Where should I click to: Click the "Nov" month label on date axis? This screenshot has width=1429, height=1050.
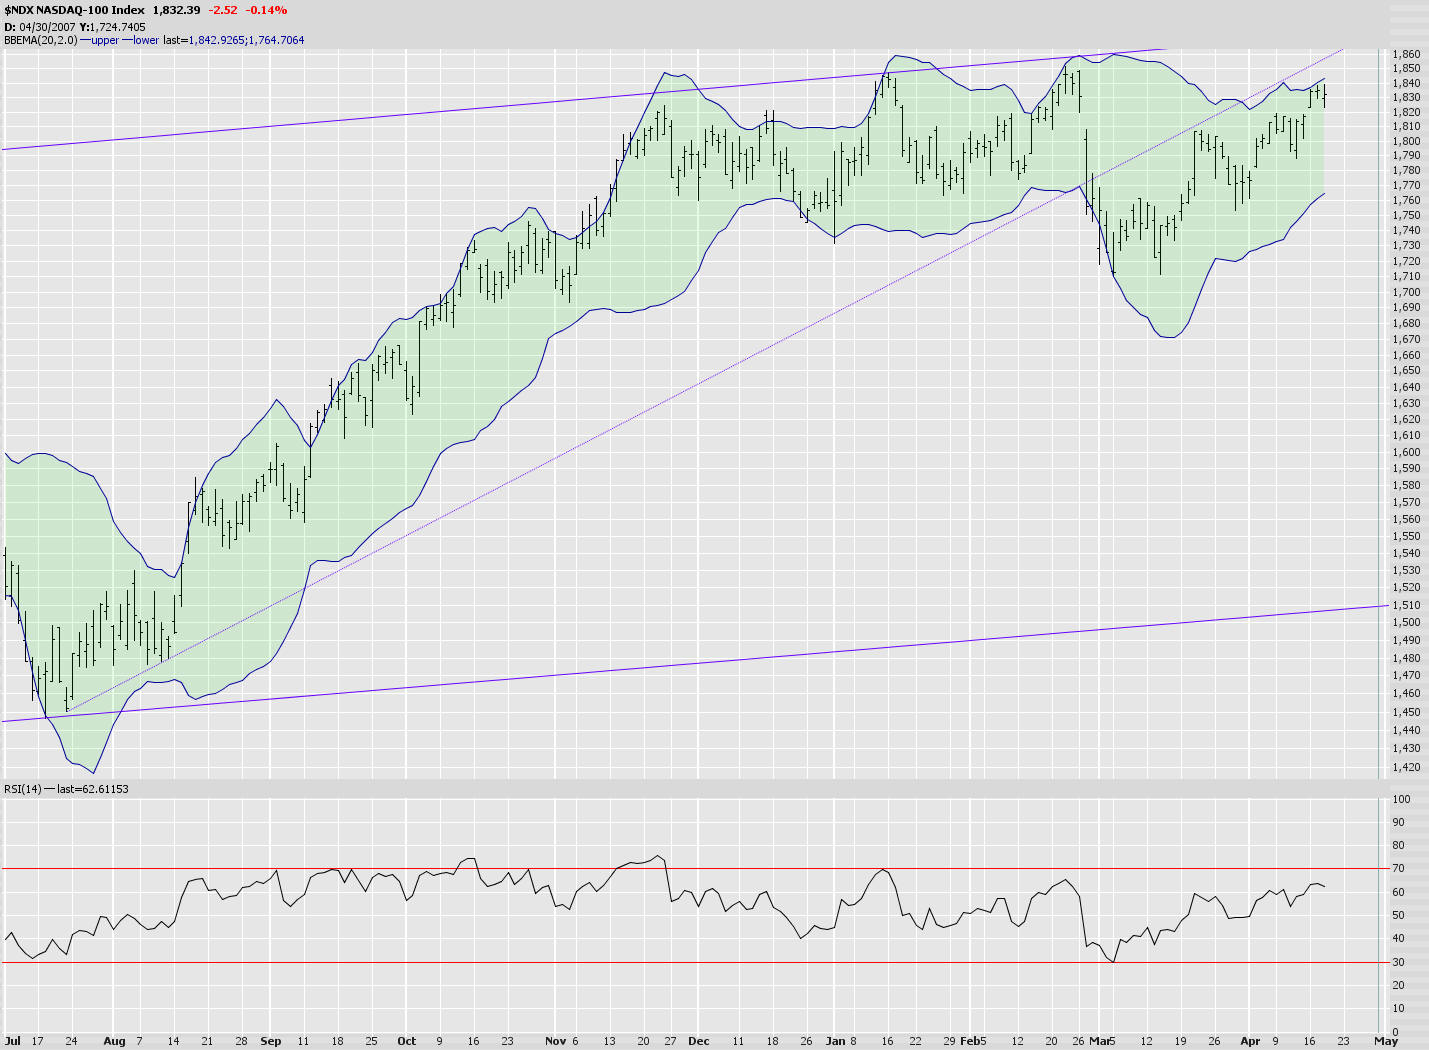(x=556, y=1041)
